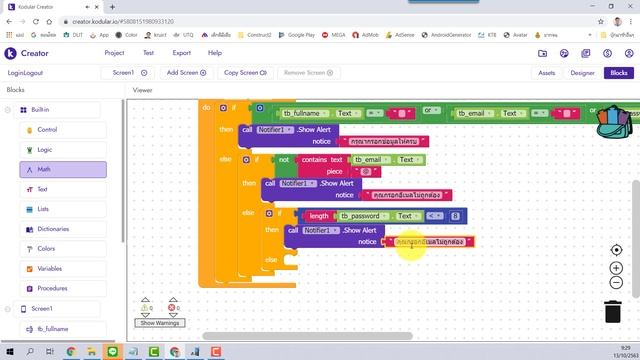
Task: Click the mutator gear on the not-contains if block
Action: (246, 160)
